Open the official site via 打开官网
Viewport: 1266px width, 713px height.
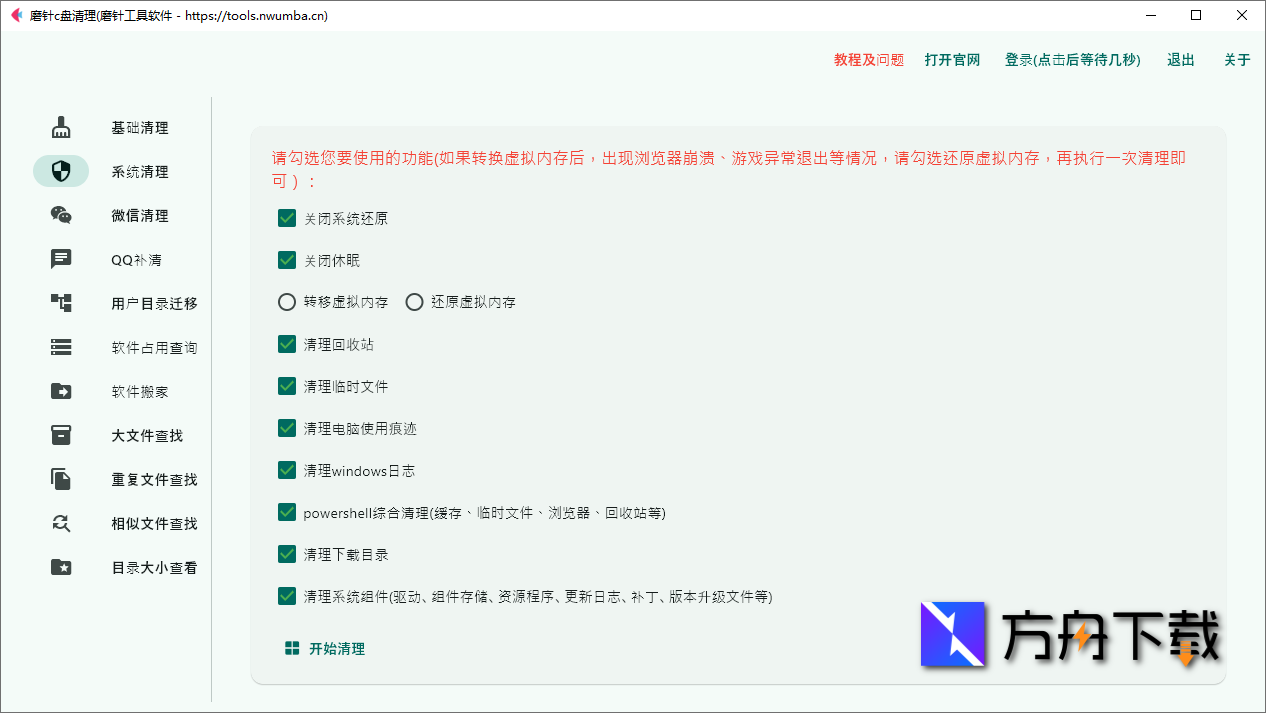[x=952, y=60]
